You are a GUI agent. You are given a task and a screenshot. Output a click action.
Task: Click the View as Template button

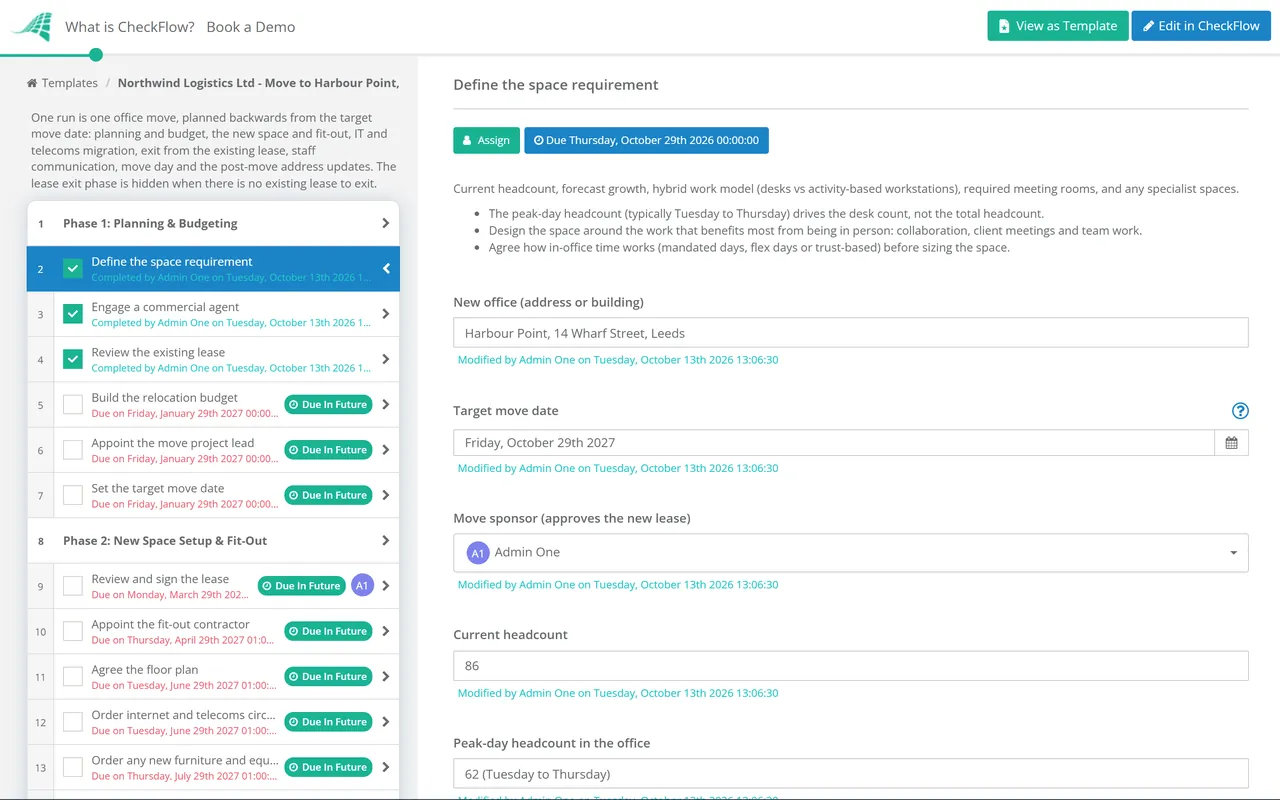click(1058, 26)
